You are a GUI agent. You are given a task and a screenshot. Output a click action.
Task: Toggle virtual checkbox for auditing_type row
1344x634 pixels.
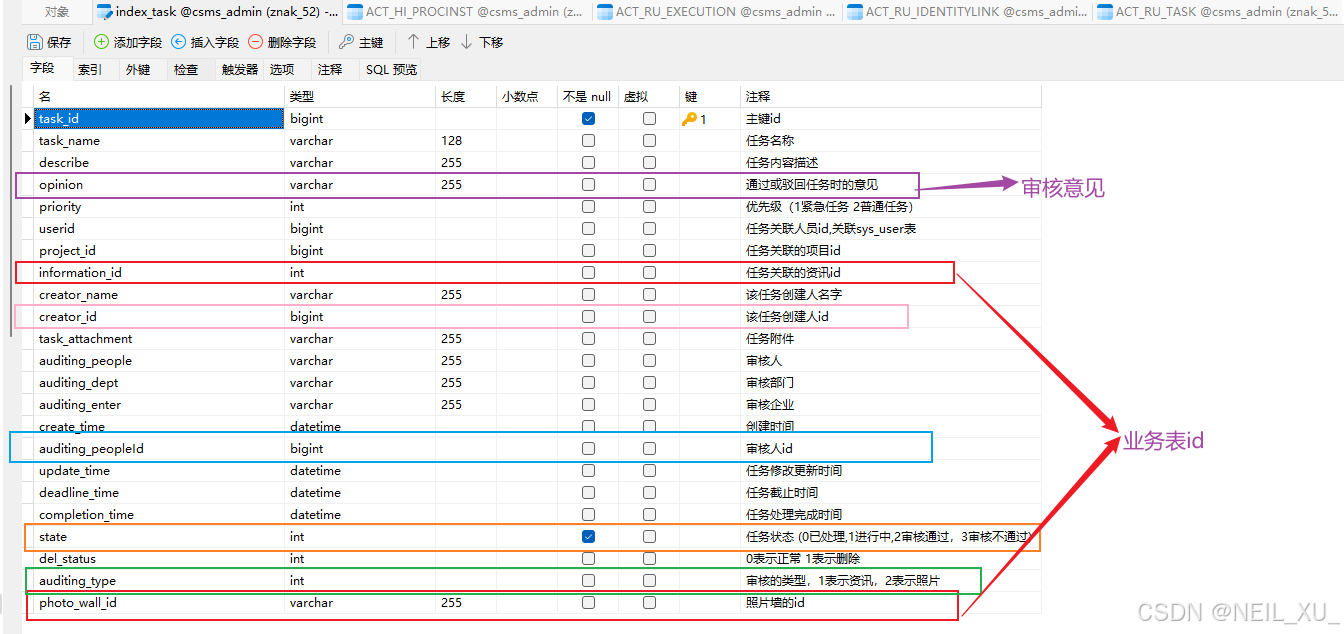point(649,580)
